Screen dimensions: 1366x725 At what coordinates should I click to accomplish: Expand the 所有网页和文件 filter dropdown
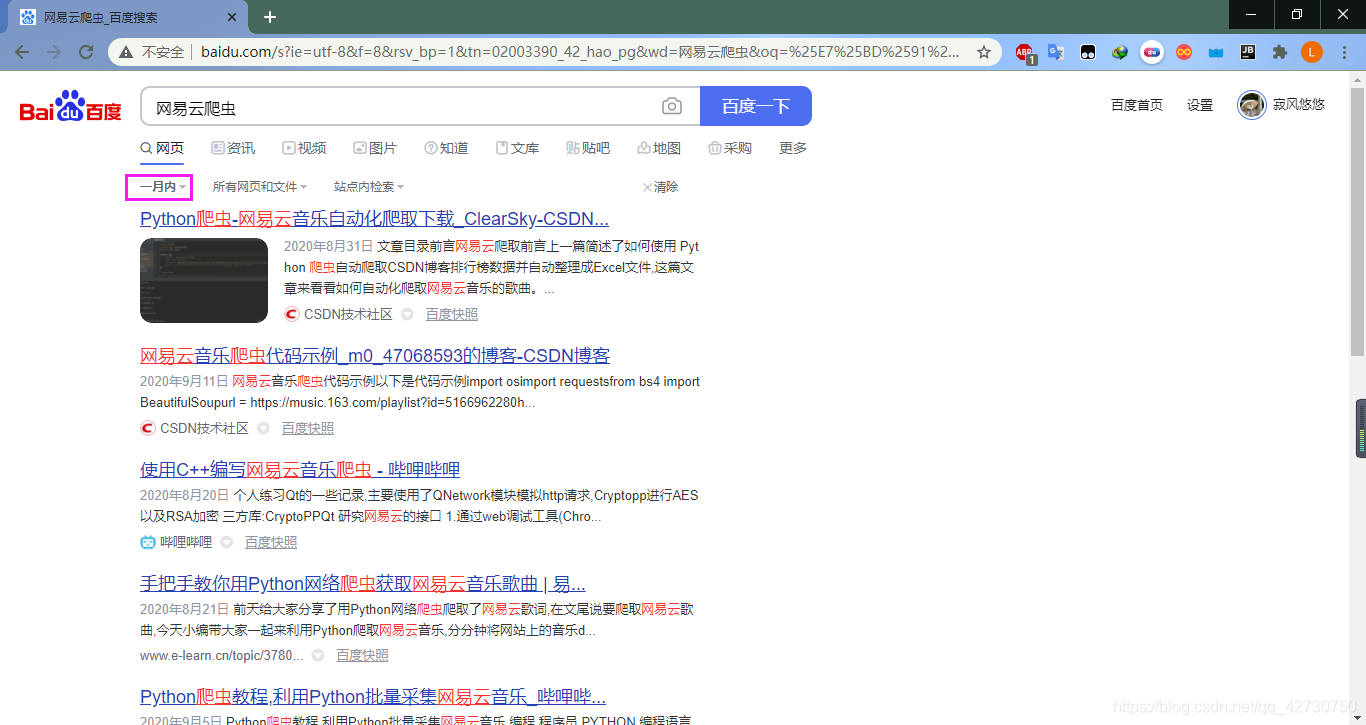coord(260,187)
